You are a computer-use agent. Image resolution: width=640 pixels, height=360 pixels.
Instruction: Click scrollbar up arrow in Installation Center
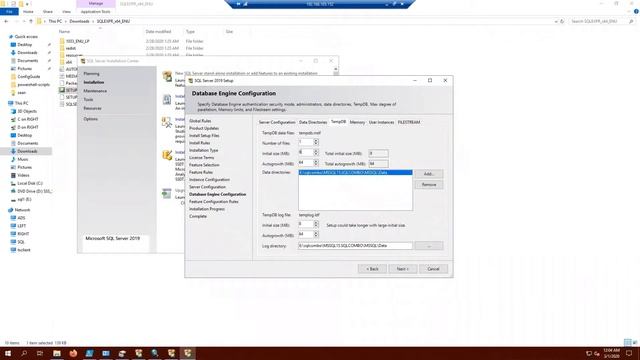[336, 69]
